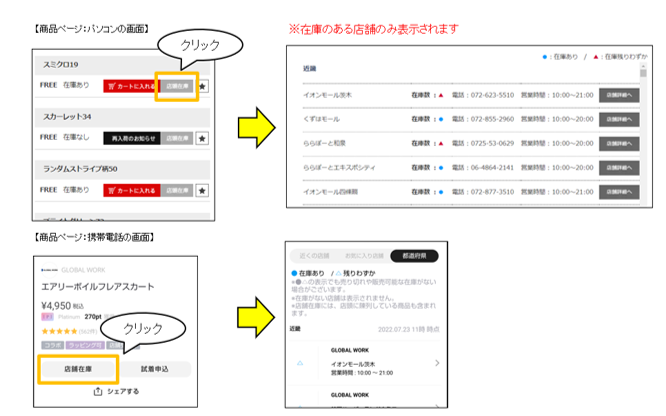
Task: Add ランダムストライプ柄50 to cart with the red button
Action: (x=130, y=189)
